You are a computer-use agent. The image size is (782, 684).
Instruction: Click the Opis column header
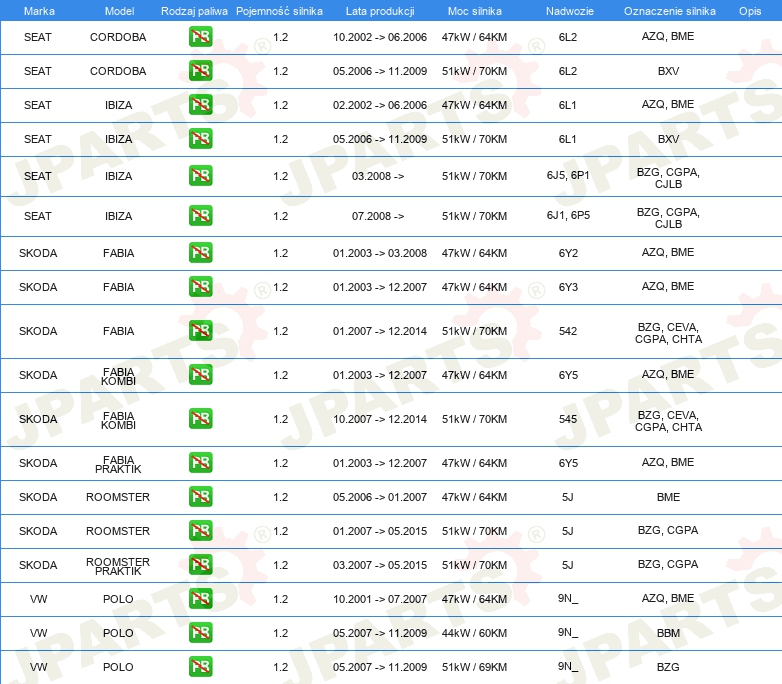coord(750,11)
